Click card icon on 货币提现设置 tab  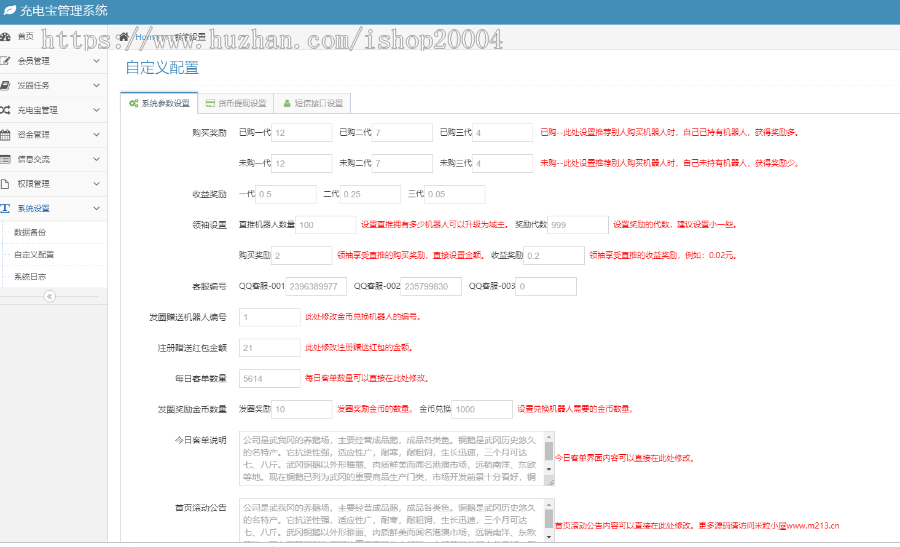point(210,103)
